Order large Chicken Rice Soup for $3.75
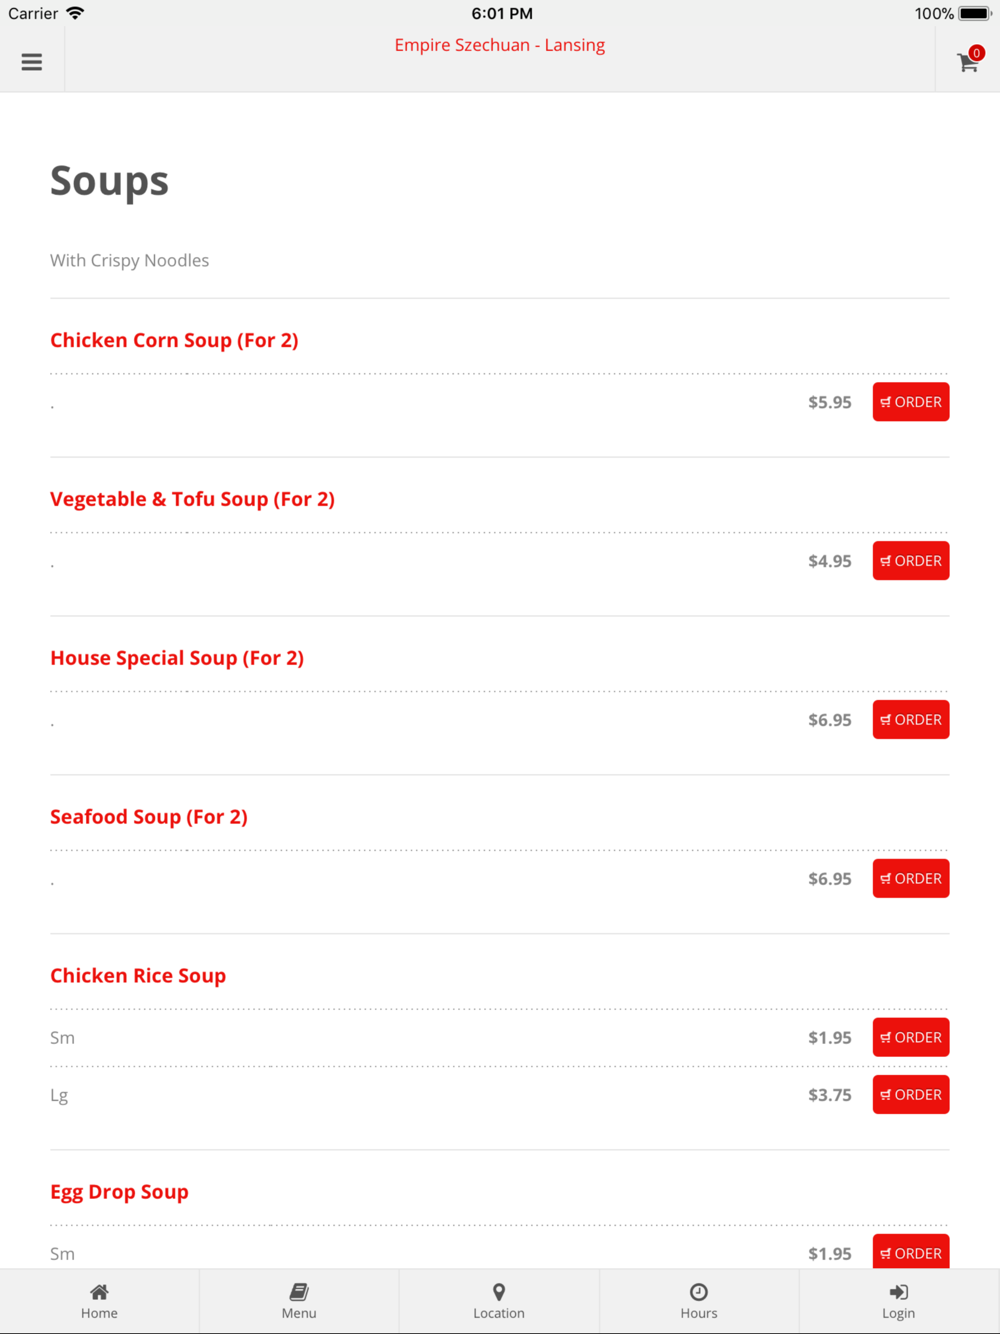 [911, 1095]
